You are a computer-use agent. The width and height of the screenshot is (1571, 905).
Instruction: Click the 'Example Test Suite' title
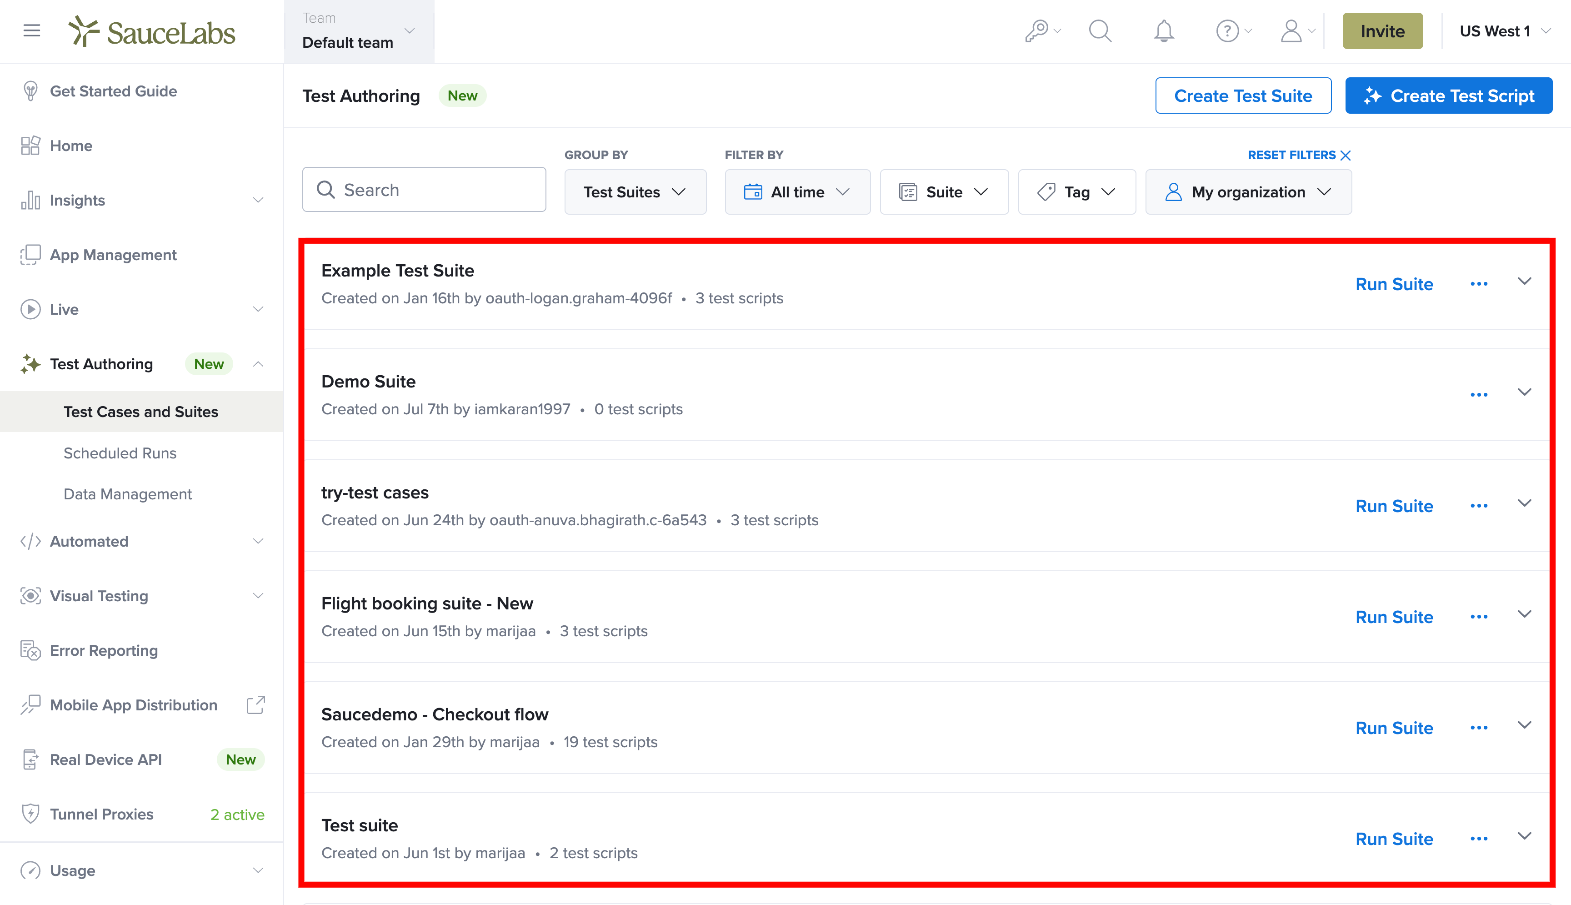[398, 271]
